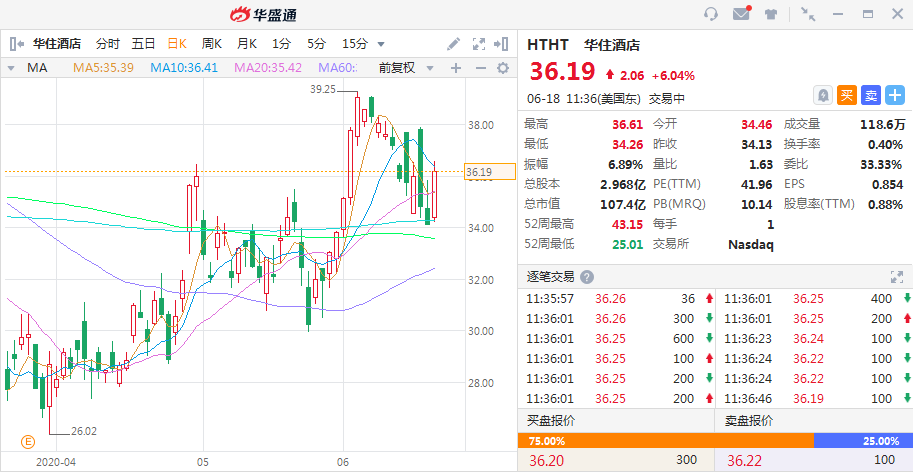914x472 pixels.
Task: Click the 买盘报价 header
Action: [x=551, y=421]
